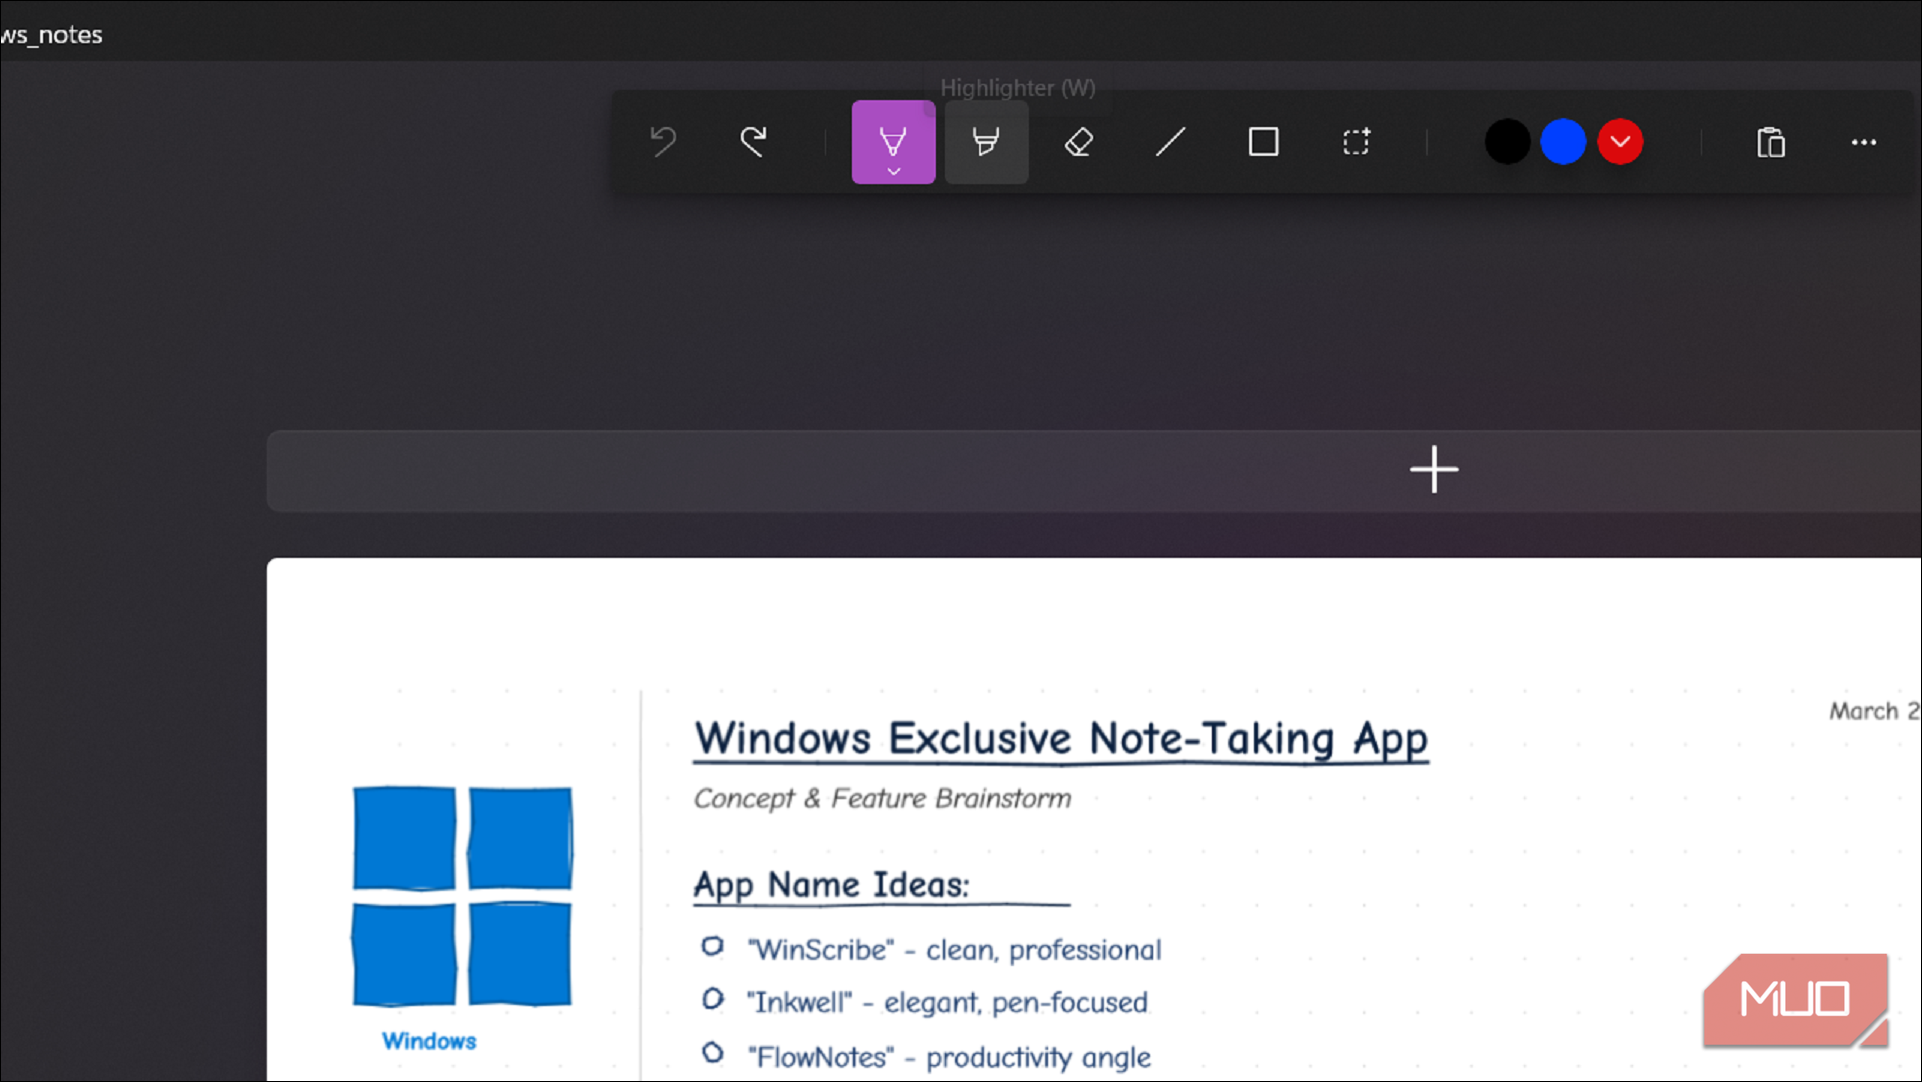The height and width of the screenshot is (1082, 1922).
Task: Select the Highlighter tool
Action: [986, 142]
